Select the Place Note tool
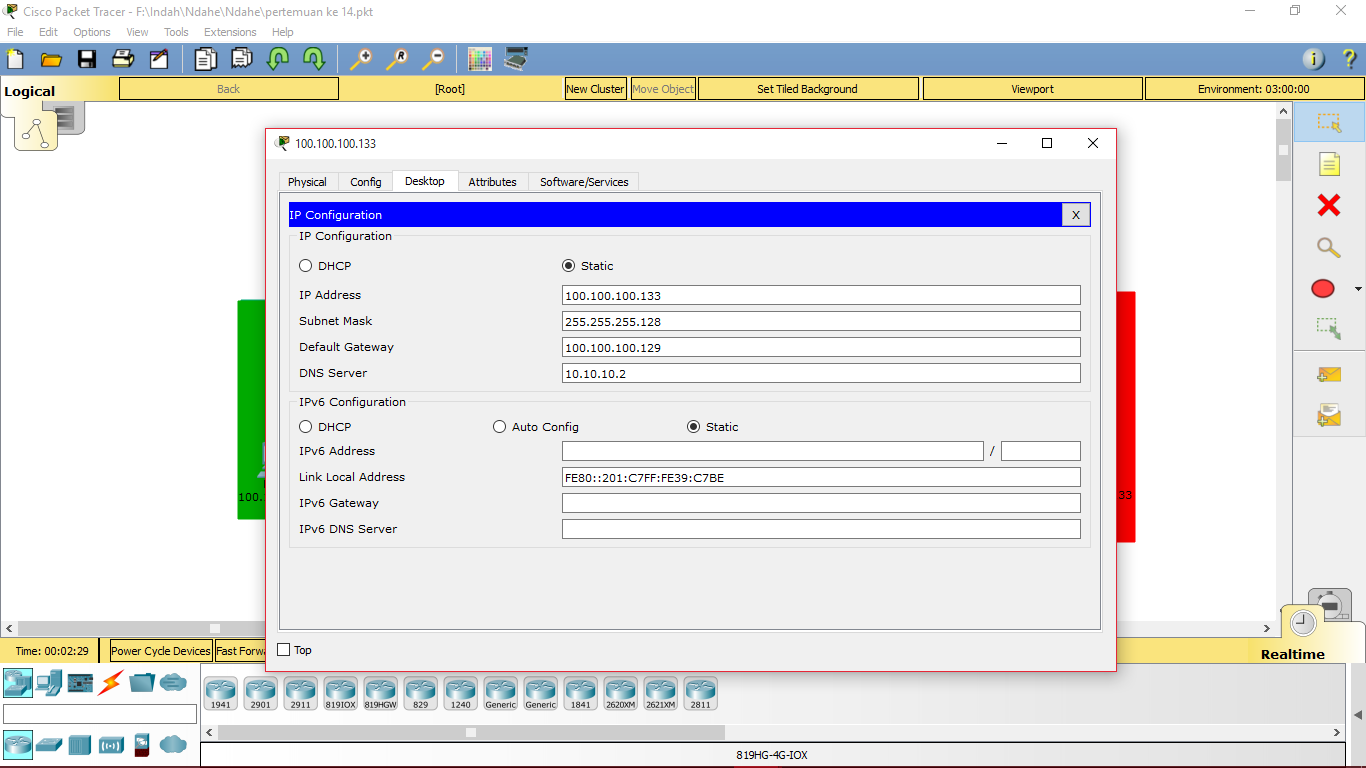This screenshot has height=768, width=1366. pos(1329,163)
